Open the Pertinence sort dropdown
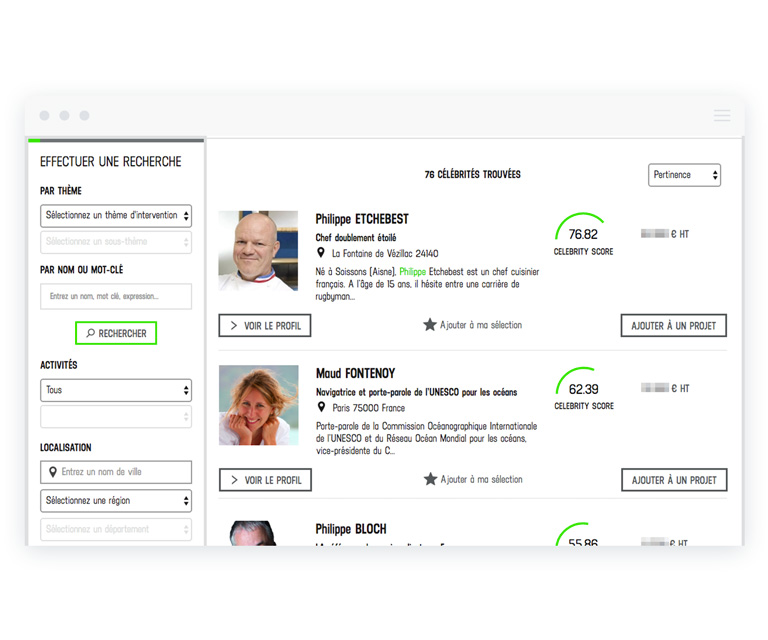The height and width of the screenshot is (640, 768). [684, 175]
